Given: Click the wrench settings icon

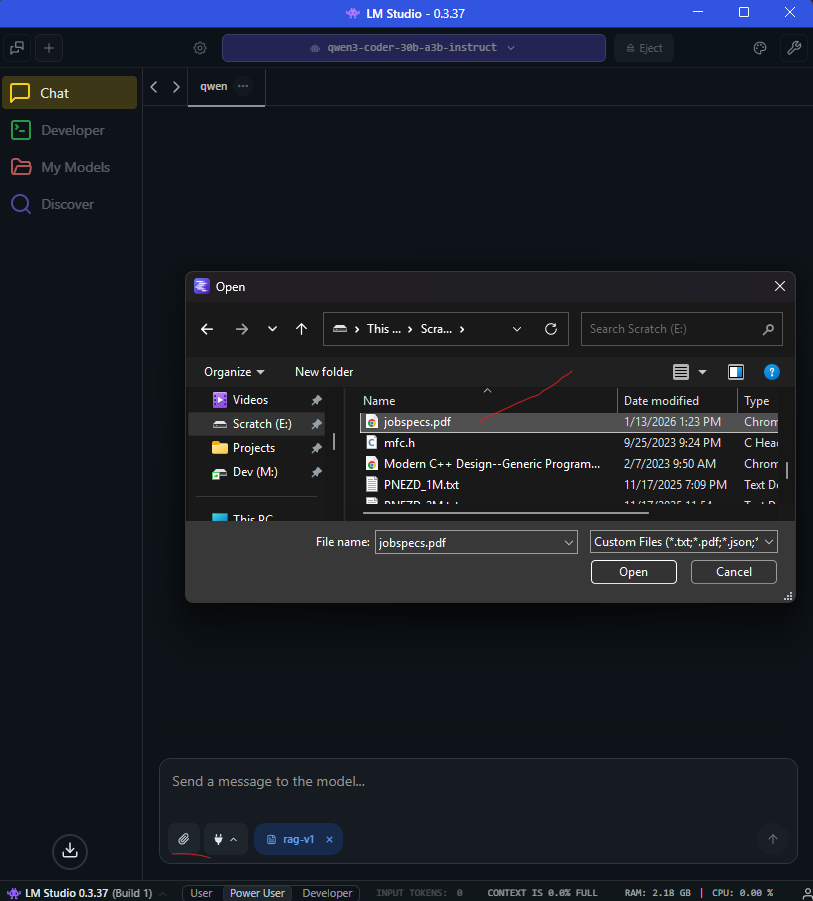Looking at the screenshot, I should 794,48.
